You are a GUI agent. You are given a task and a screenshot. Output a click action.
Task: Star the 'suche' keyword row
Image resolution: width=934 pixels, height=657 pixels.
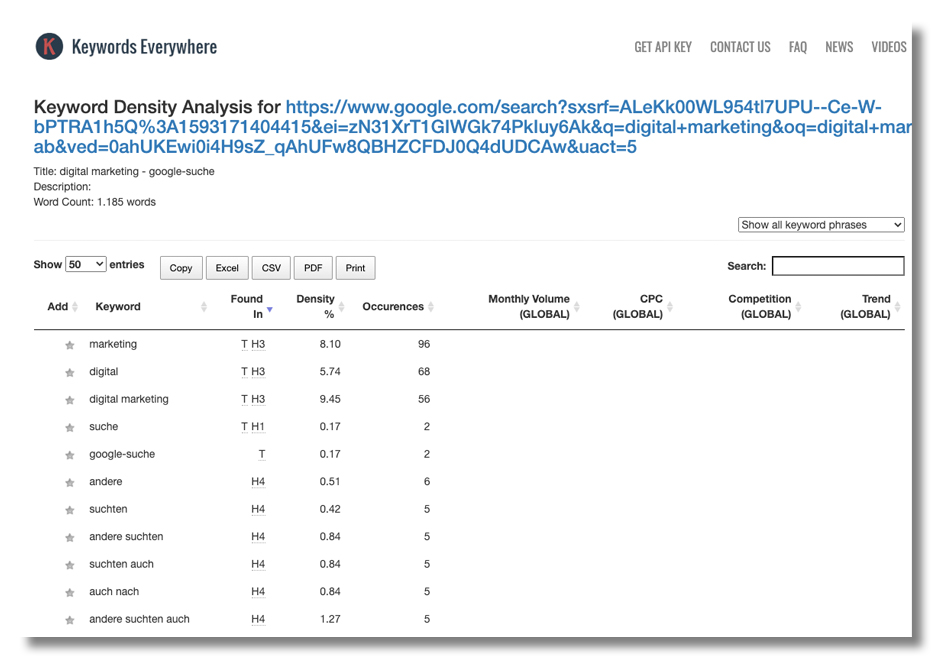pyautogui.click(x=70, y=428)
